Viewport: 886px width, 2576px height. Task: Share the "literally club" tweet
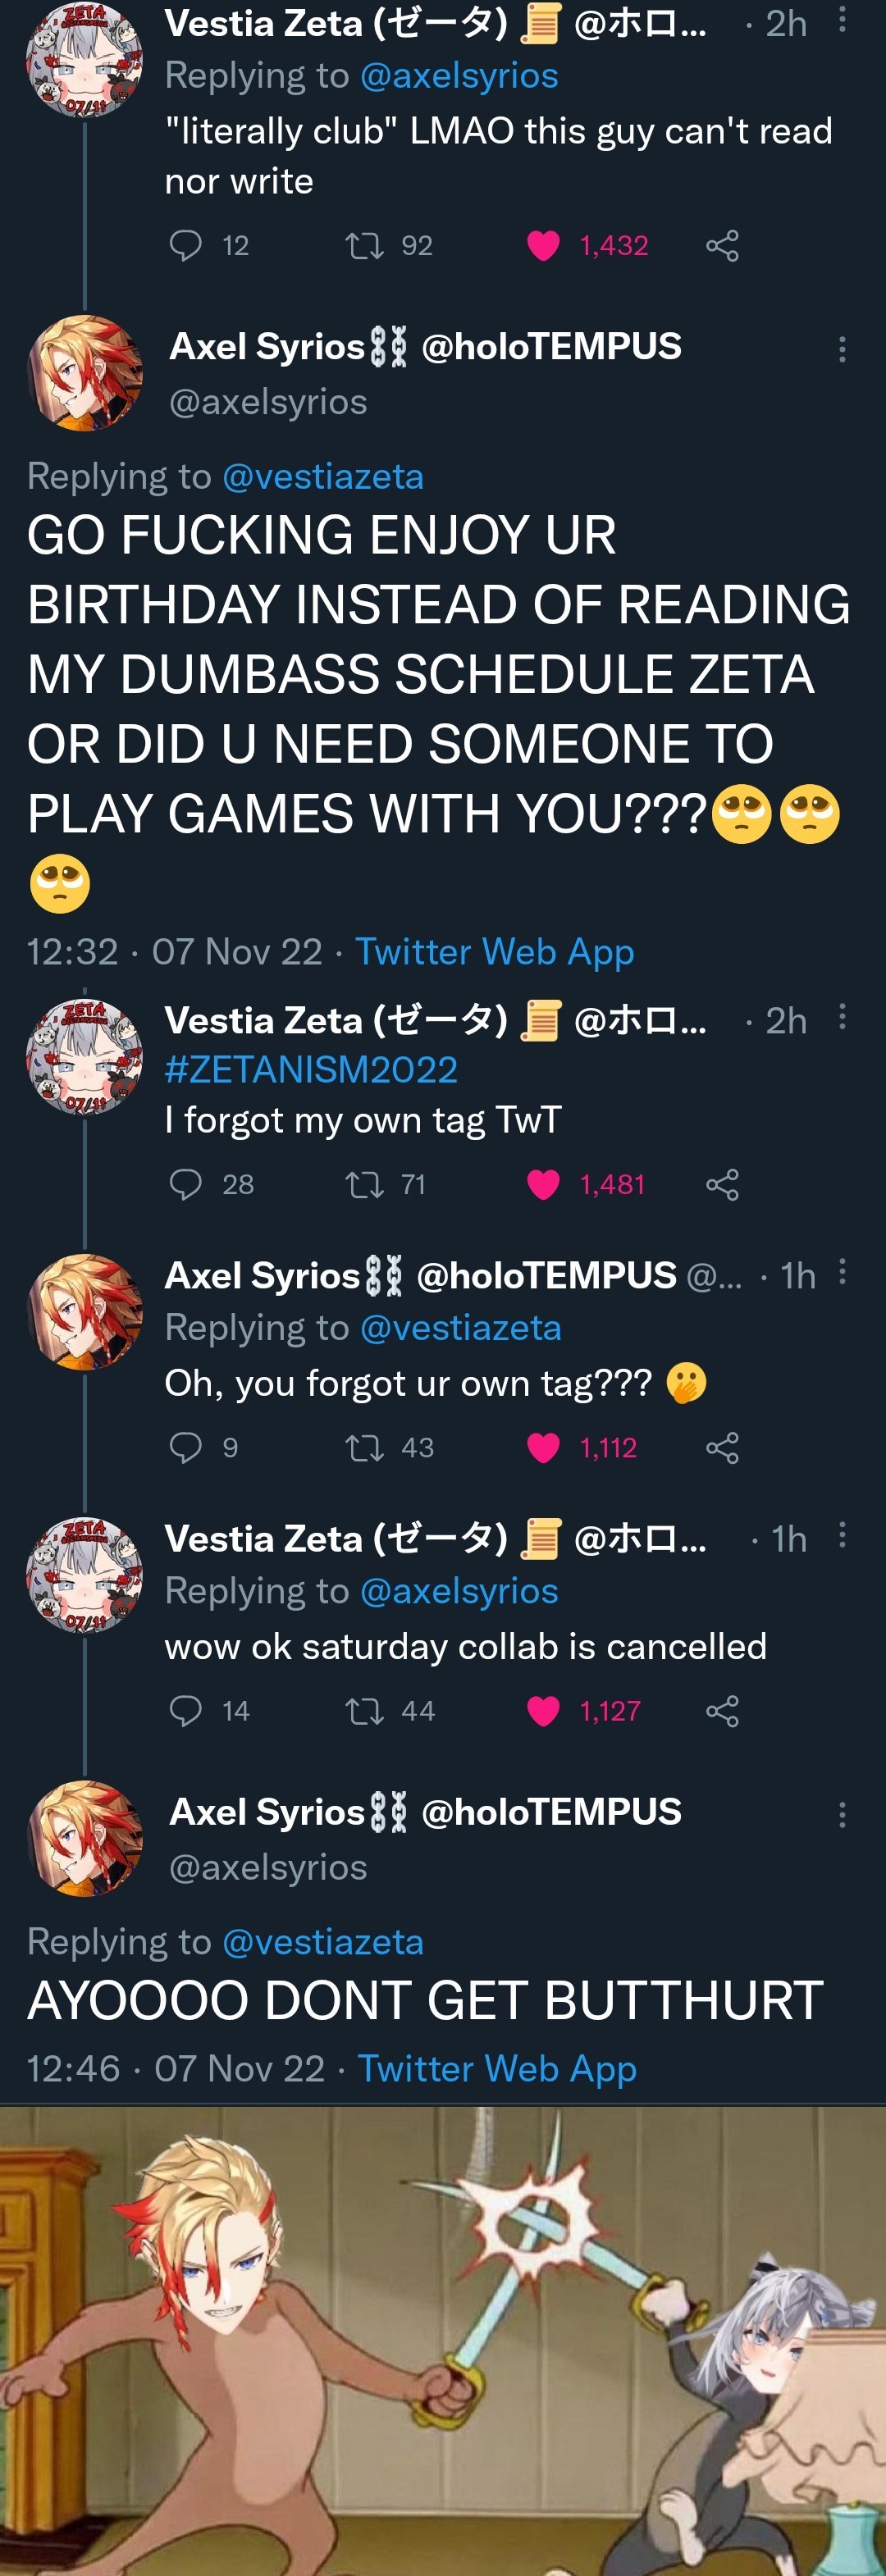tap(722, 245)
